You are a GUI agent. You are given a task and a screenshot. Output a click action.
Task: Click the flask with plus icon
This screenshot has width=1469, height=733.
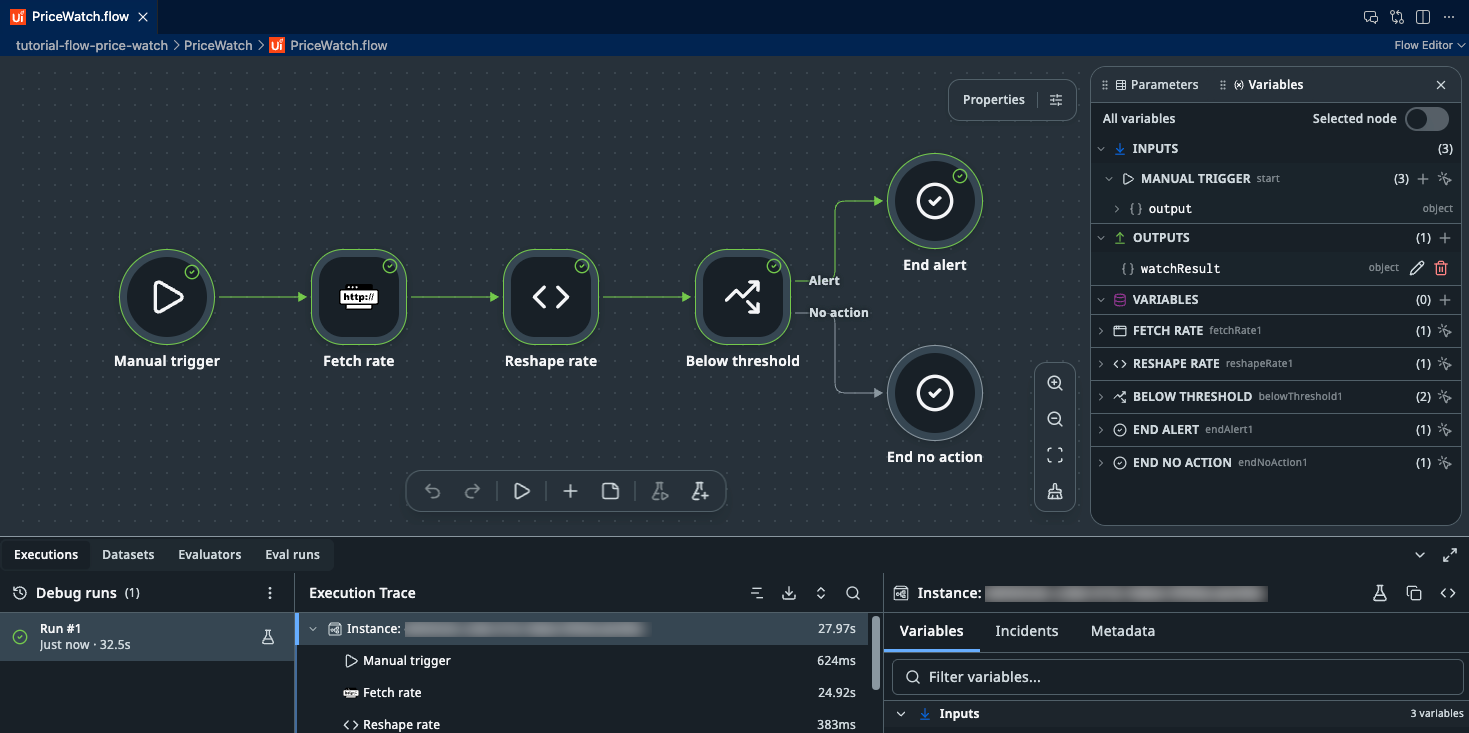coord(700,491)
